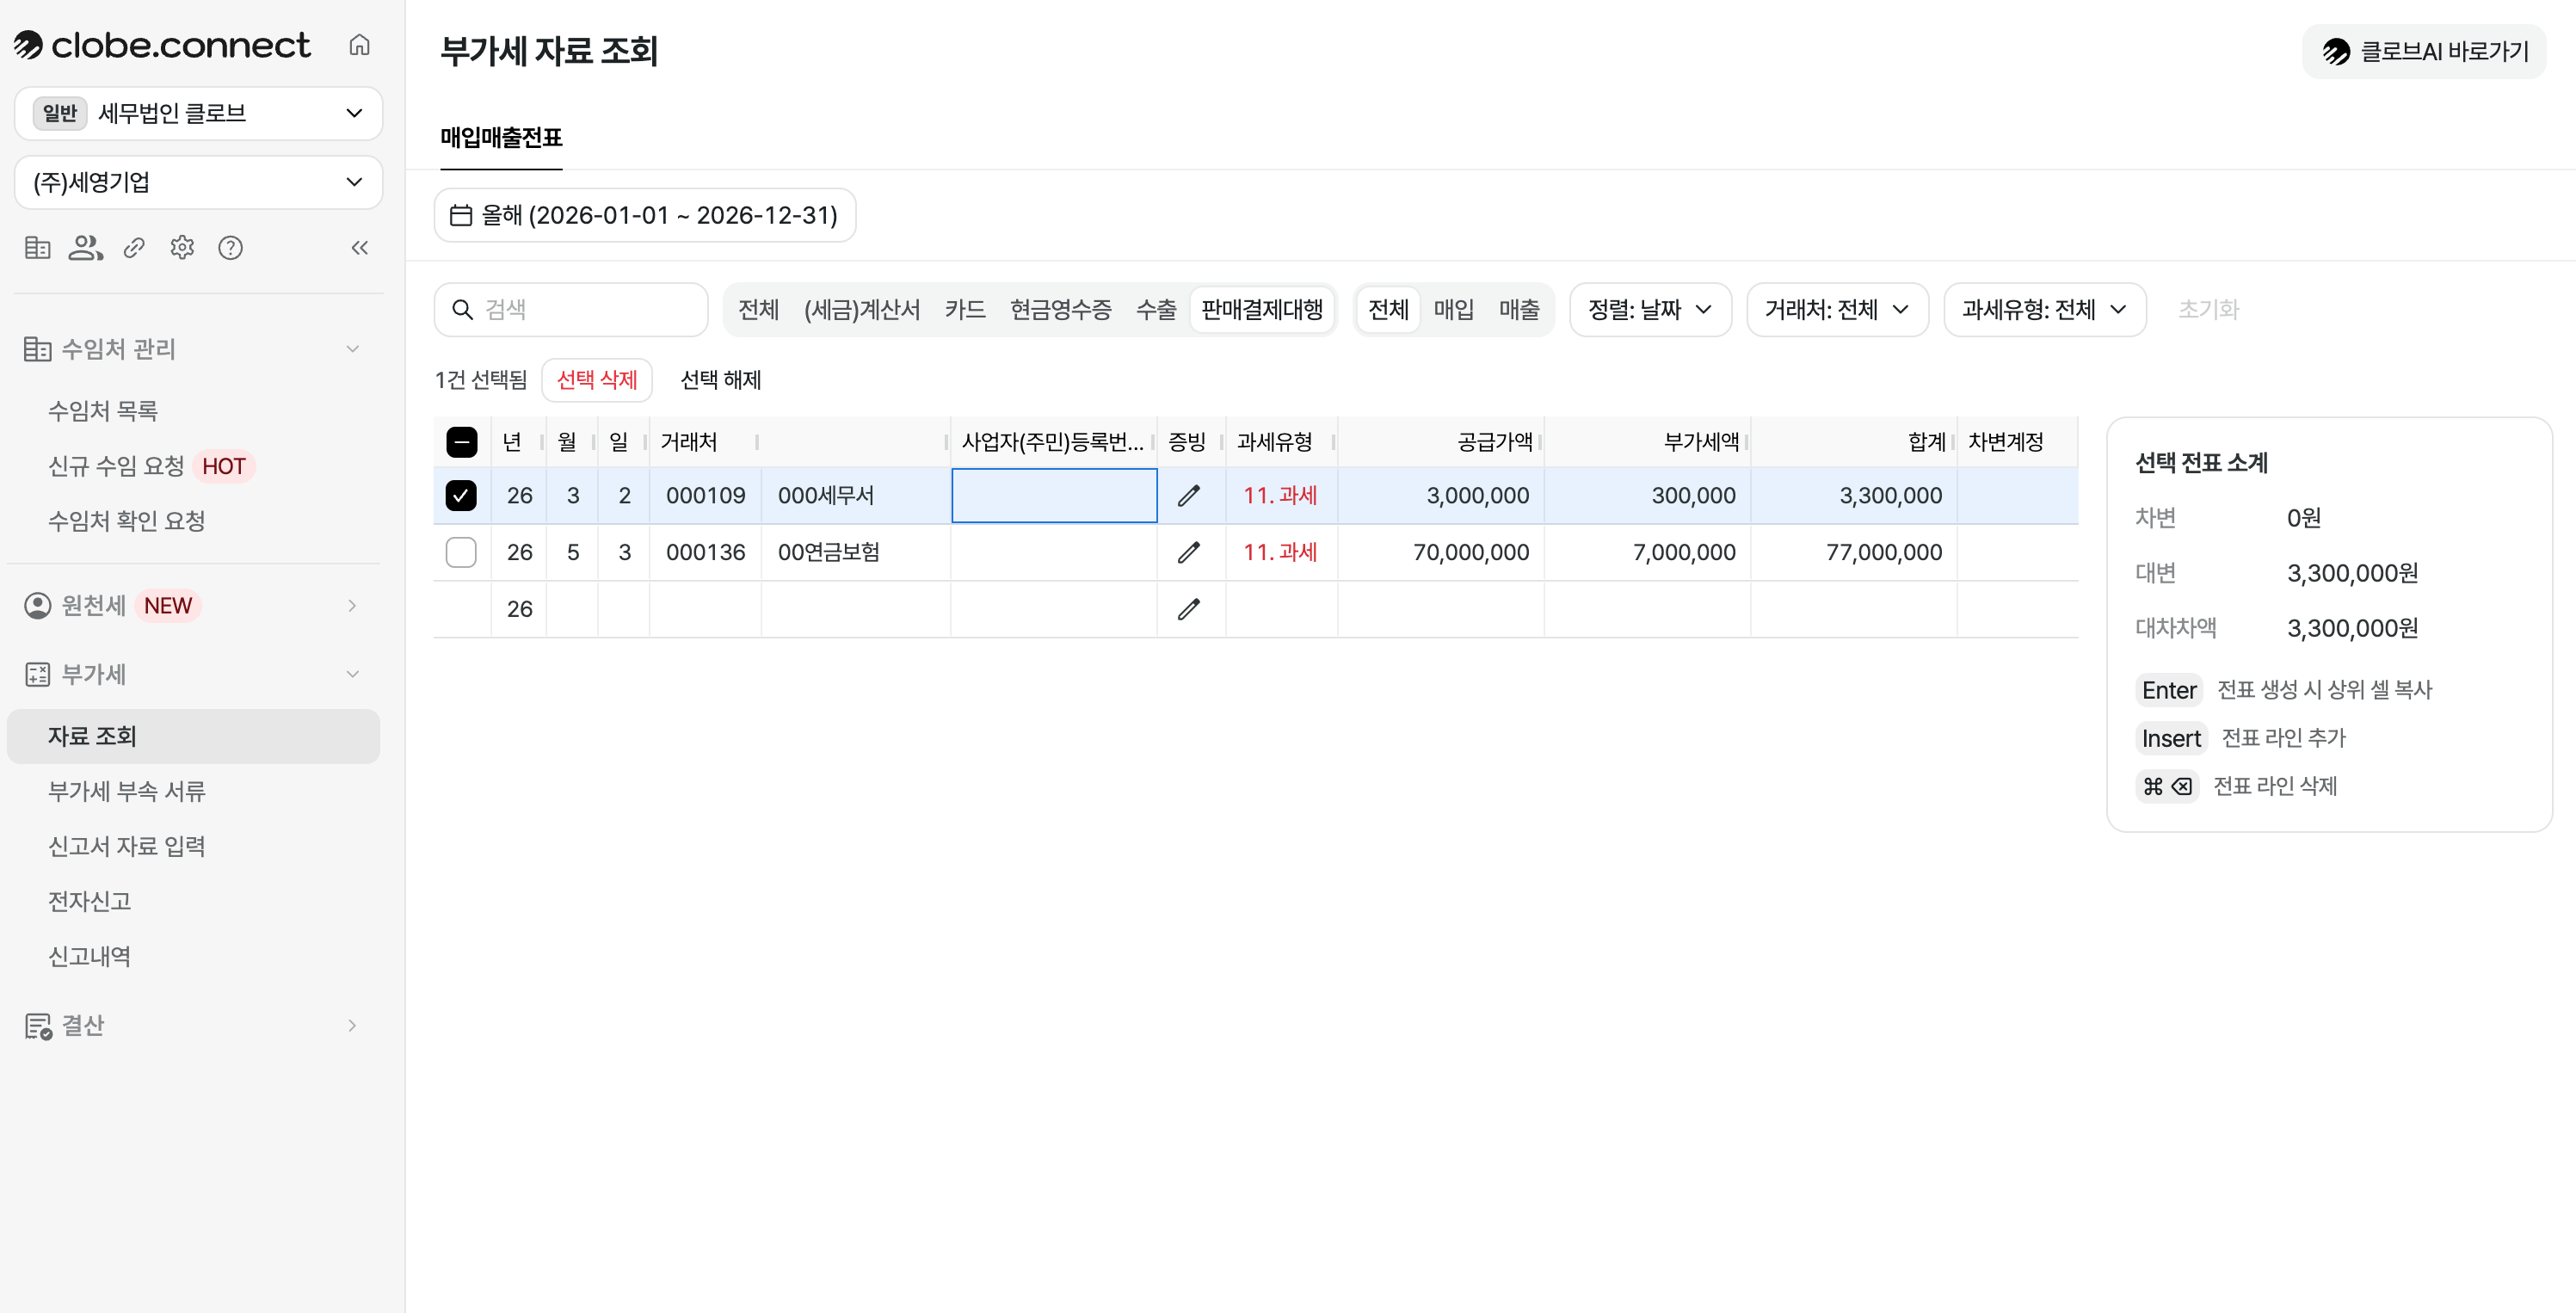Expand the 원천세 section

[193, 606]
